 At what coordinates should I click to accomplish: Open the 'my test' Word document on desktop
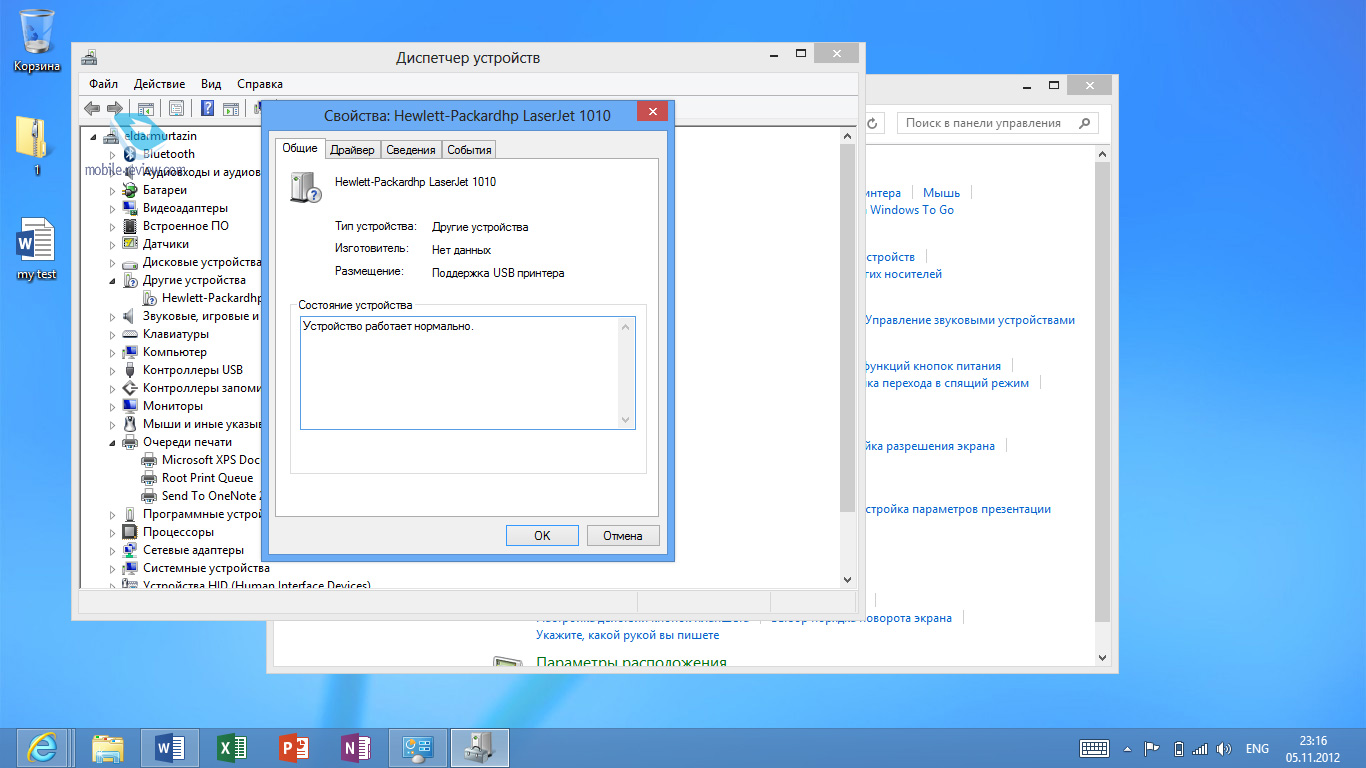coord(36,245)
